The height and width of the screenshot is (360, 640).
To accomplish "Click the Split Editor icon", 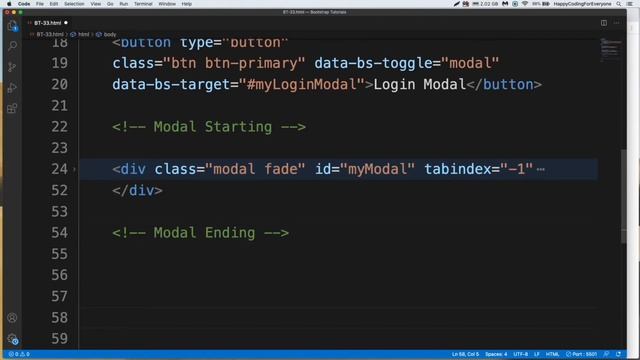I will coord(604,23).
